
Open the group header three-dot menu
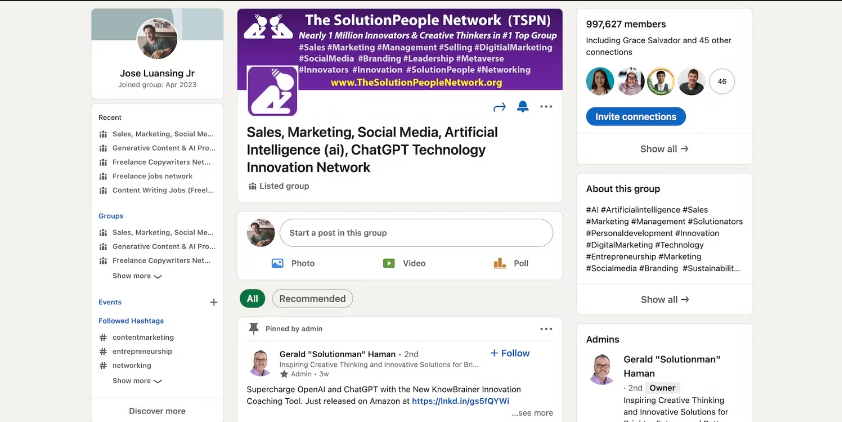[546, 107]
